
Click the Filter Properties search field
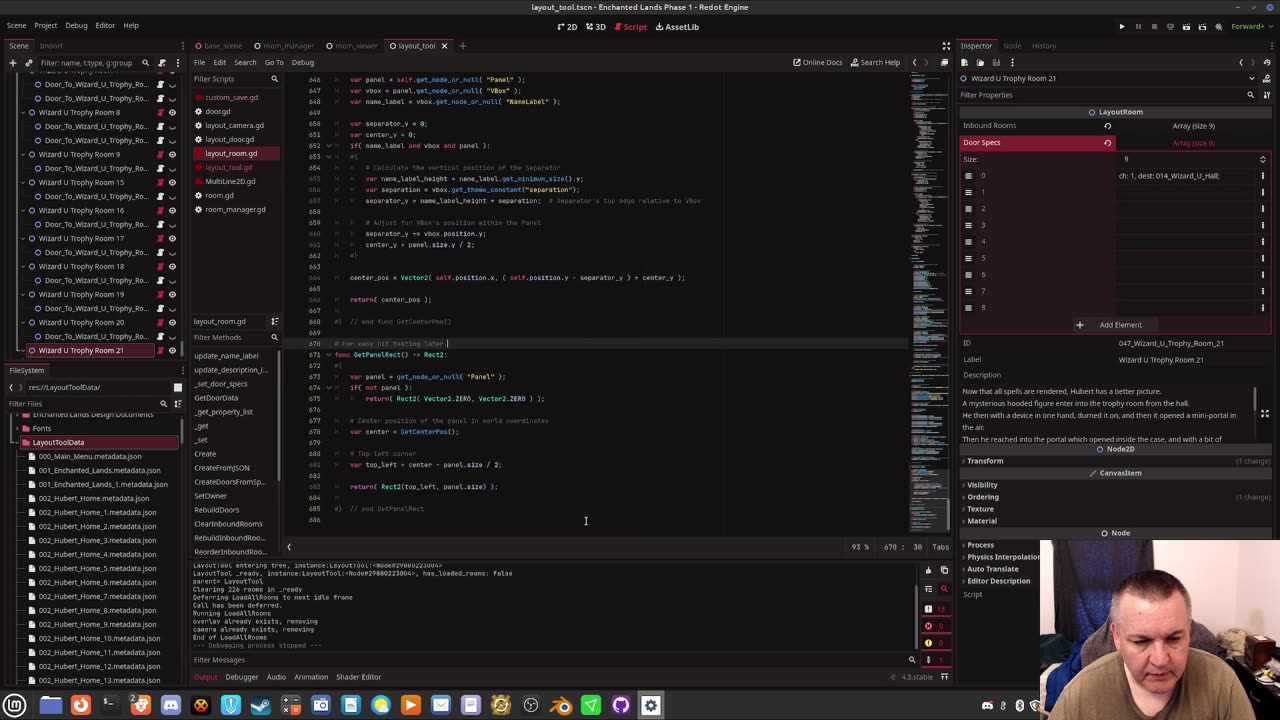1107,95
